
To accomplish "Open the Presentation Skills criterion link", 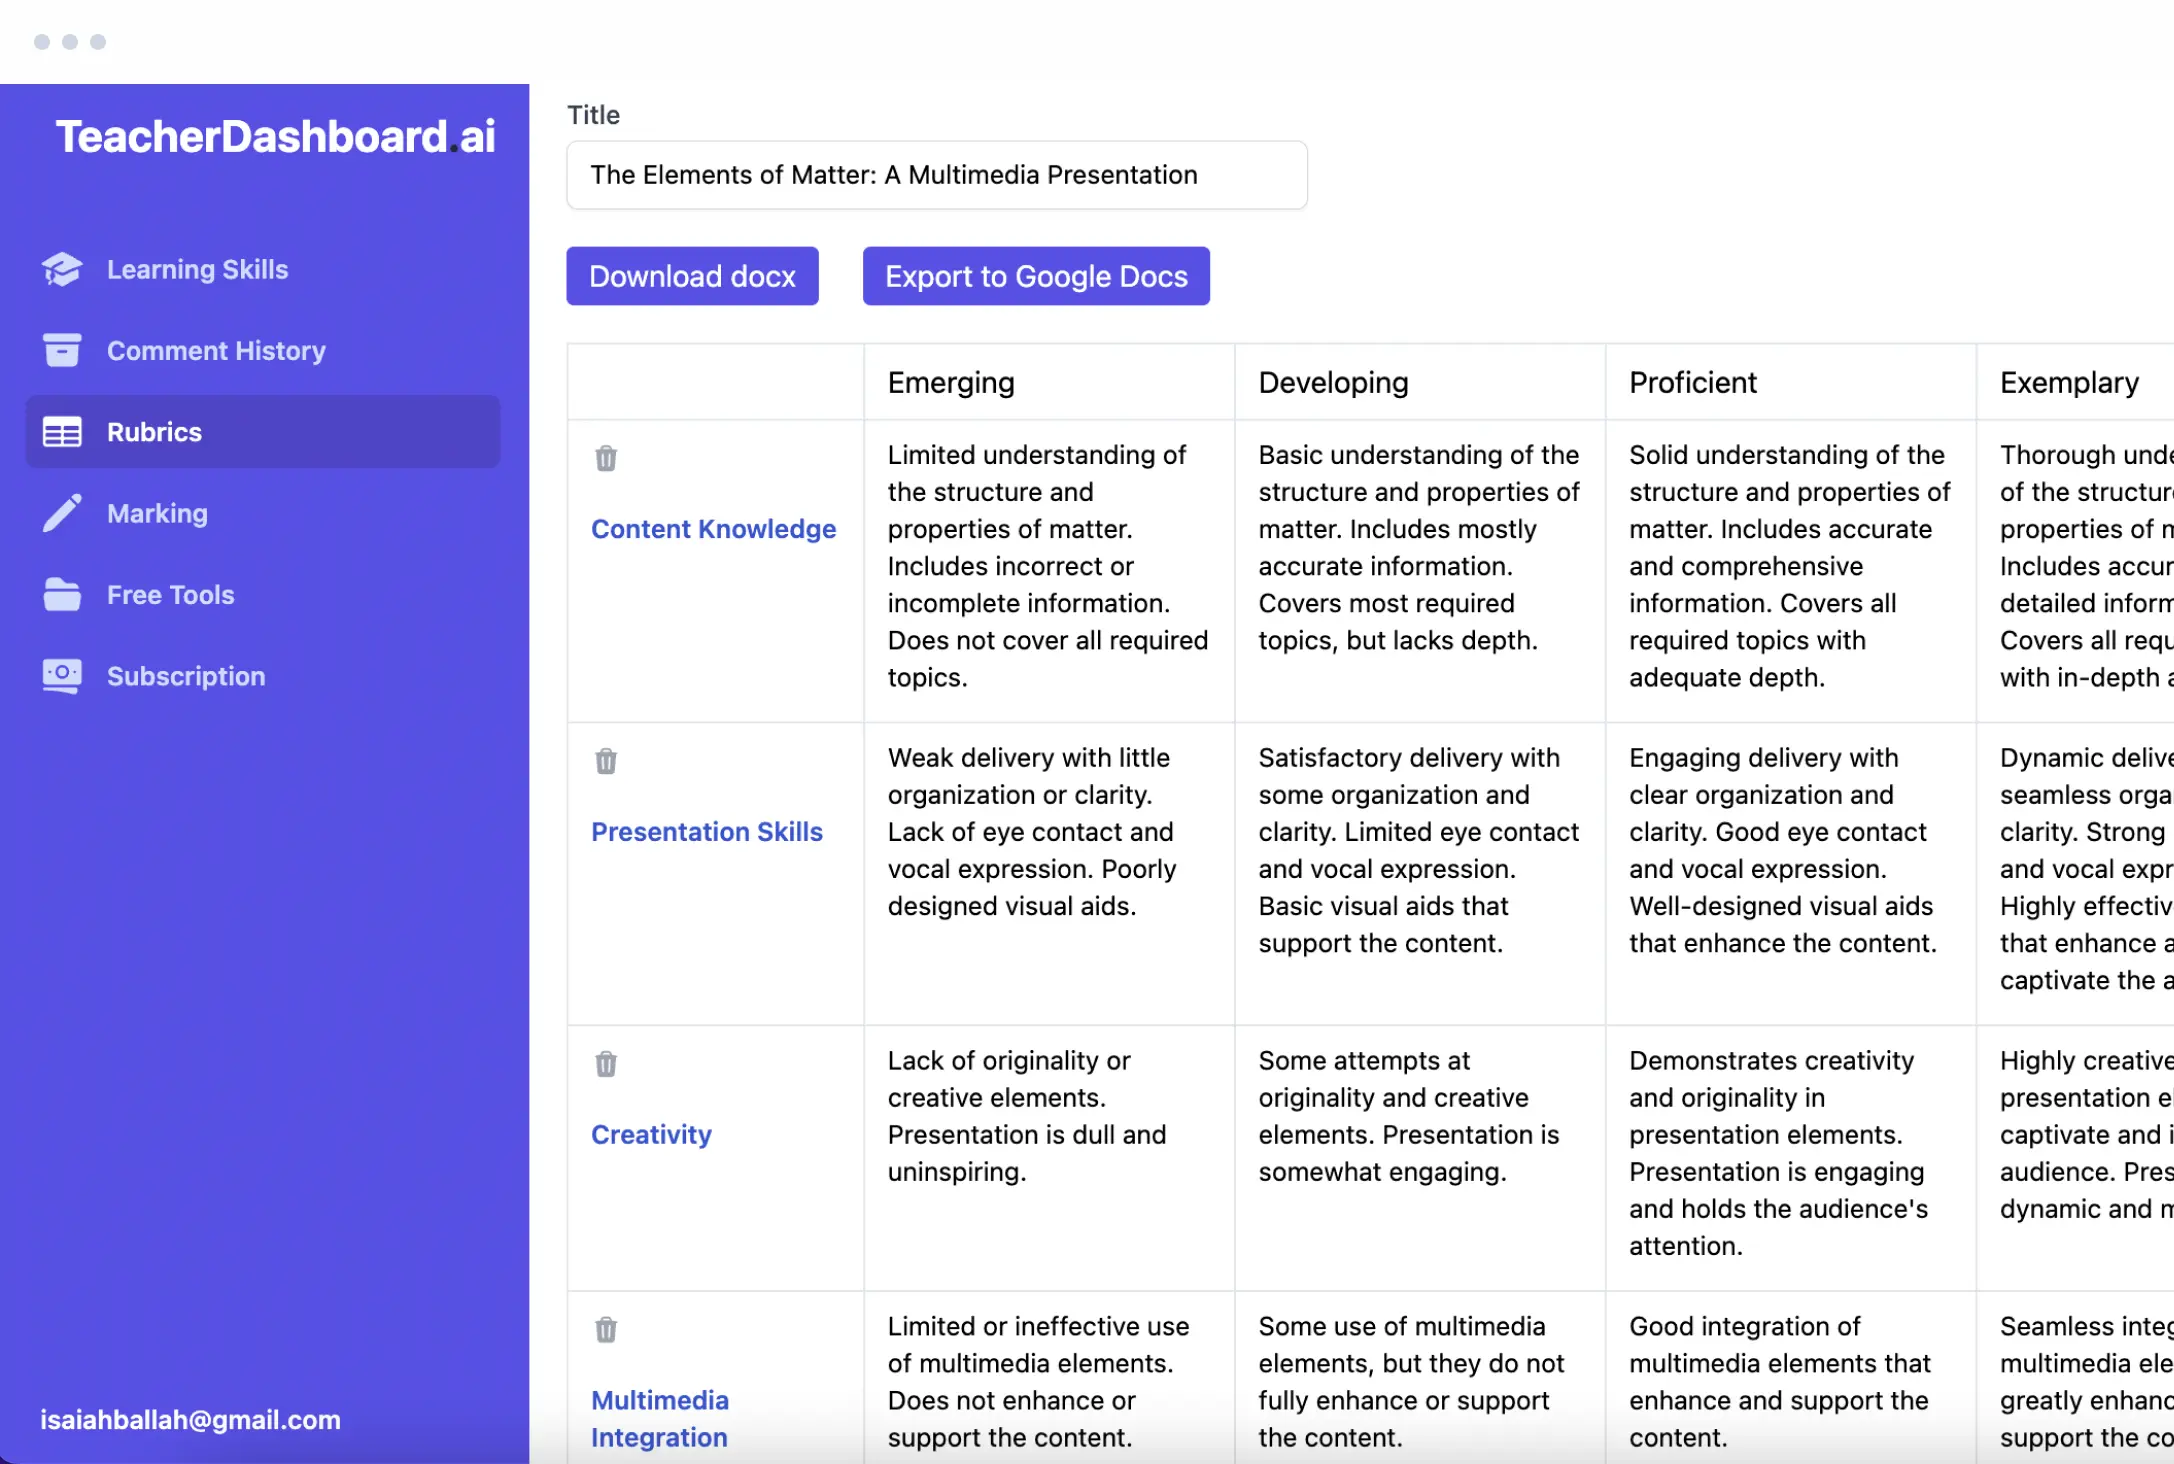I will [x=706, y=832].
